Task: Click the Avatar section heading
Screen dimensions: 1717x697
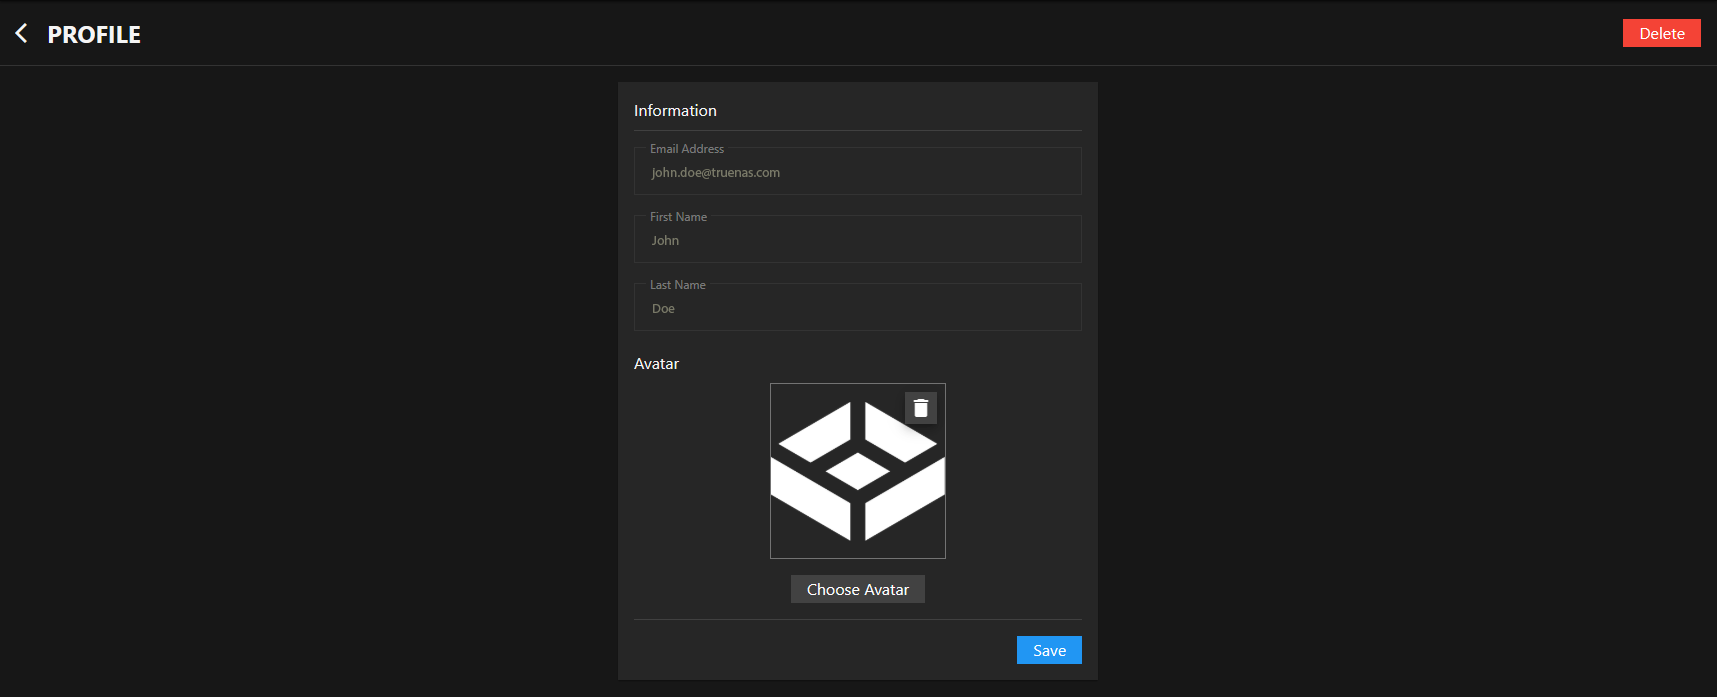Action: point(656,364)
